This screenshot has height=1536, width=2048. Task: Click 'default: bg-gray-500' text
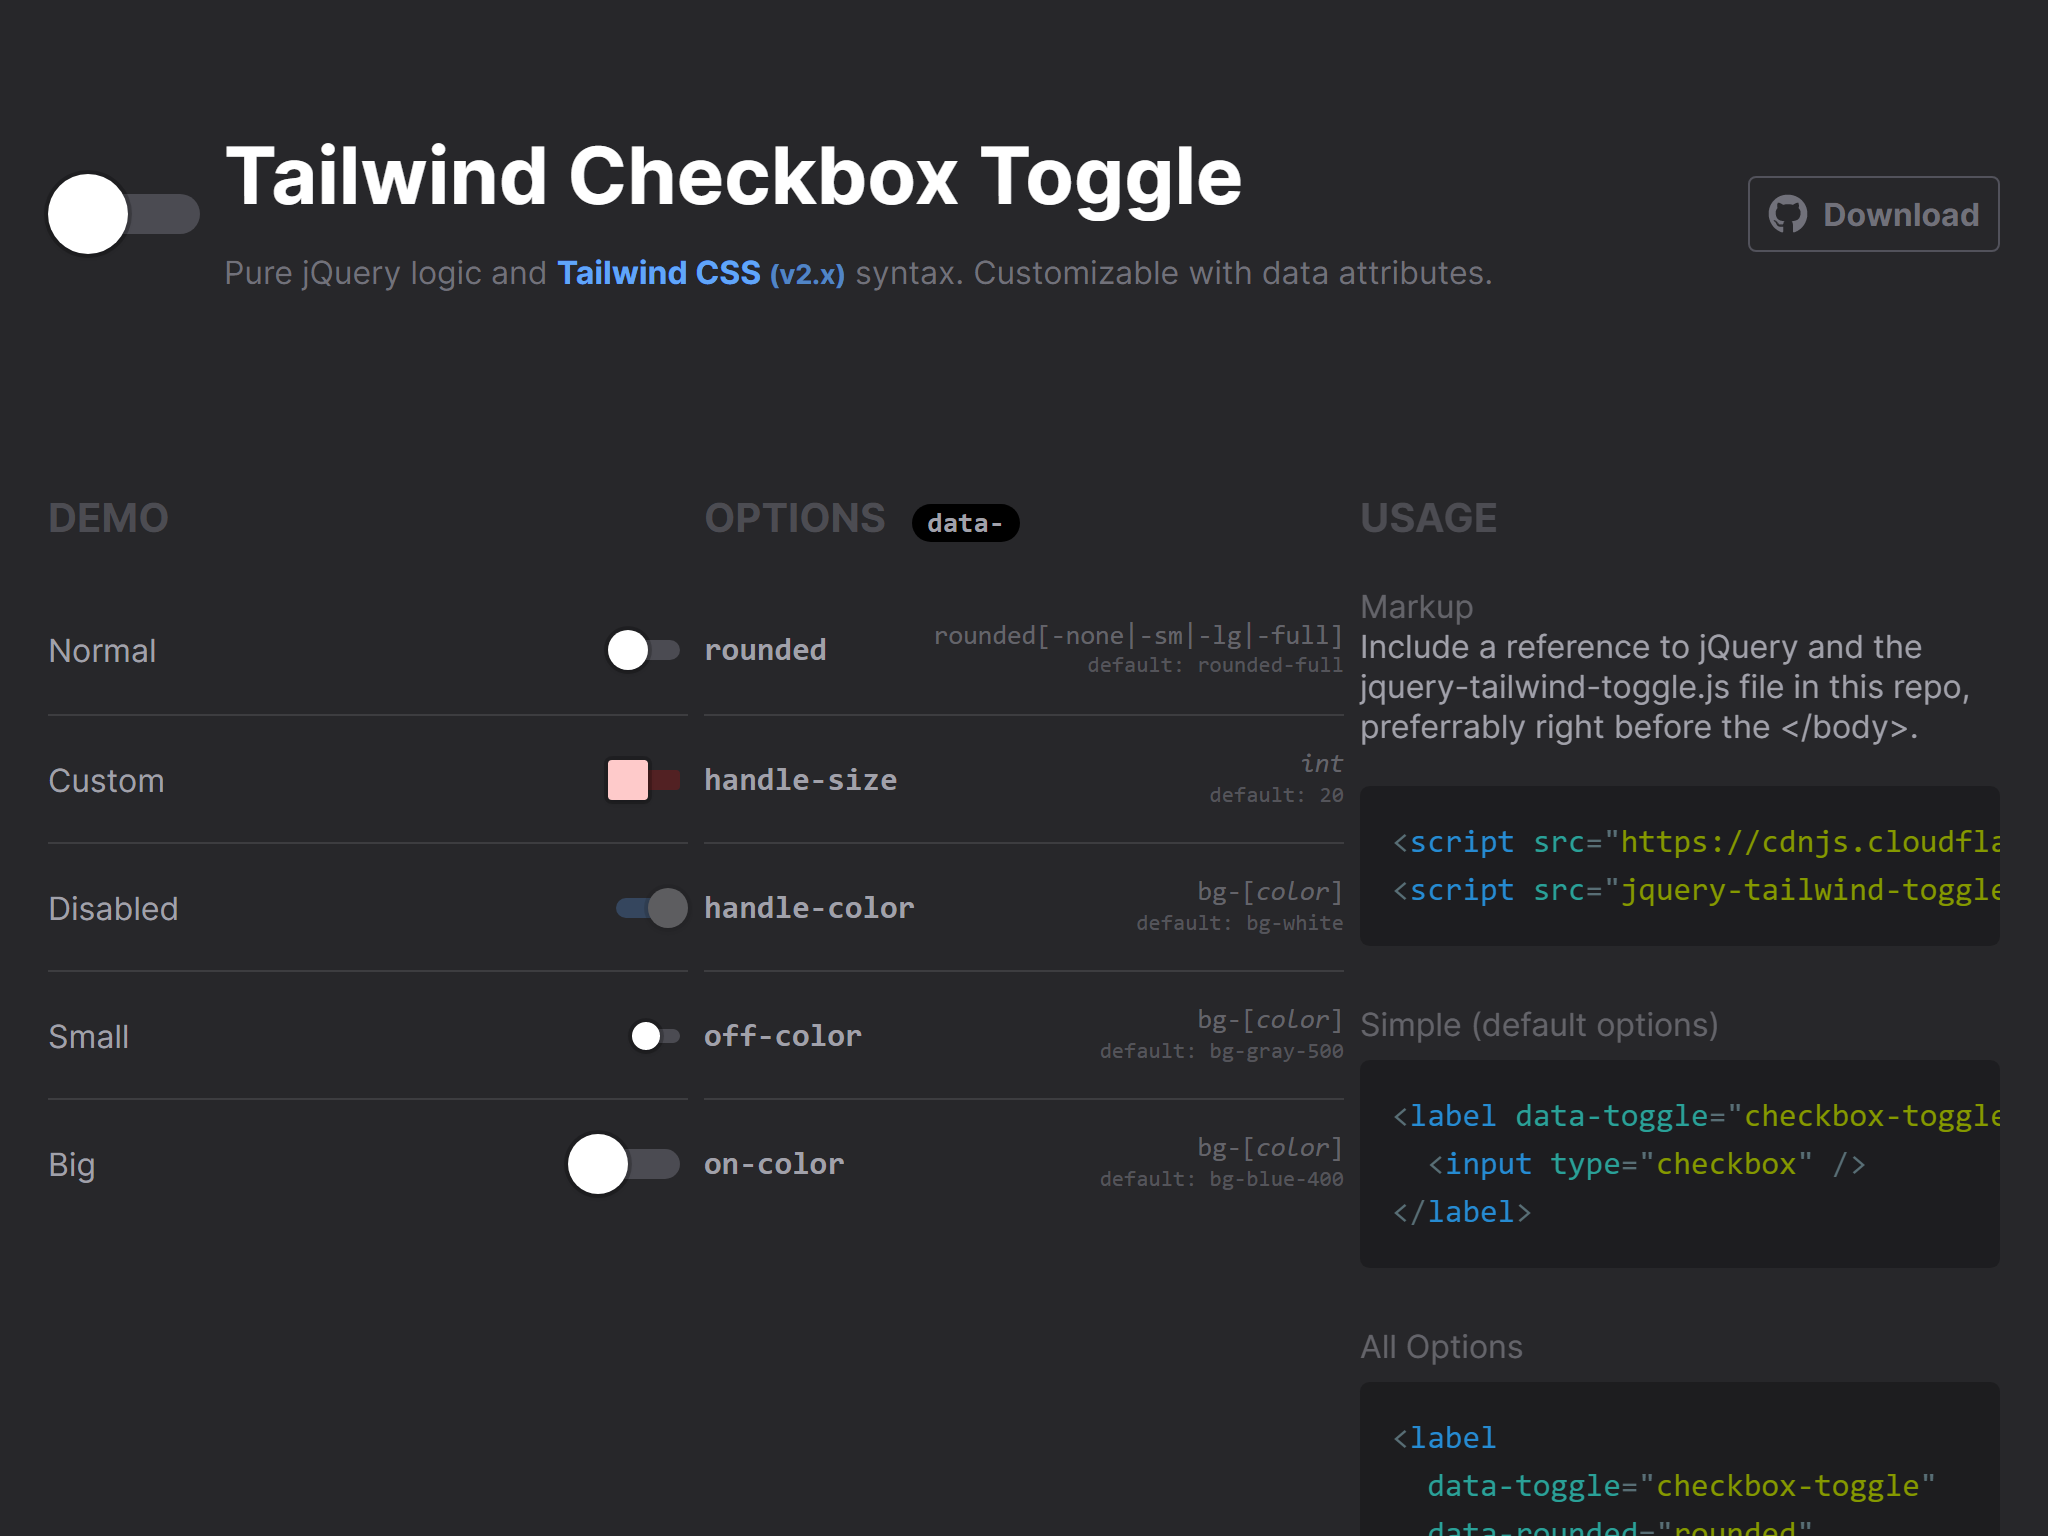1221,1051
